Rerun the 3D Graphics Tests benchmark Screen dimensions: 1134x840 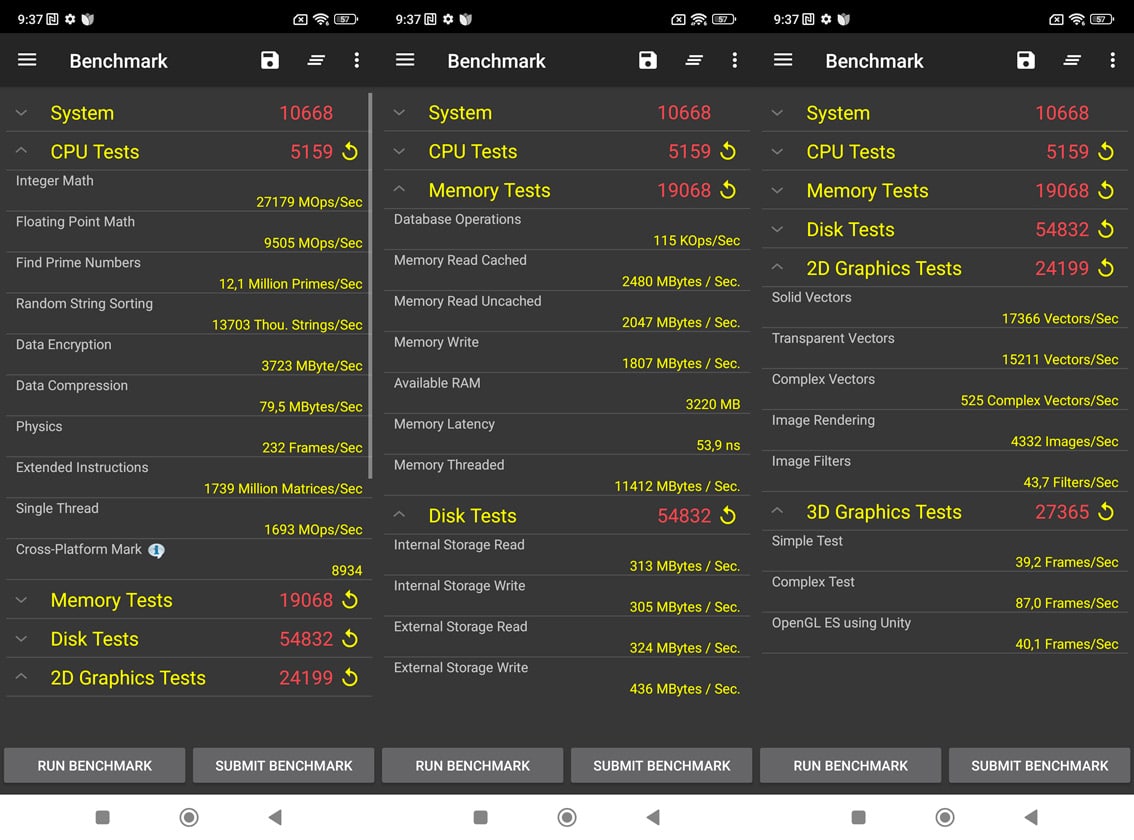1105,512
